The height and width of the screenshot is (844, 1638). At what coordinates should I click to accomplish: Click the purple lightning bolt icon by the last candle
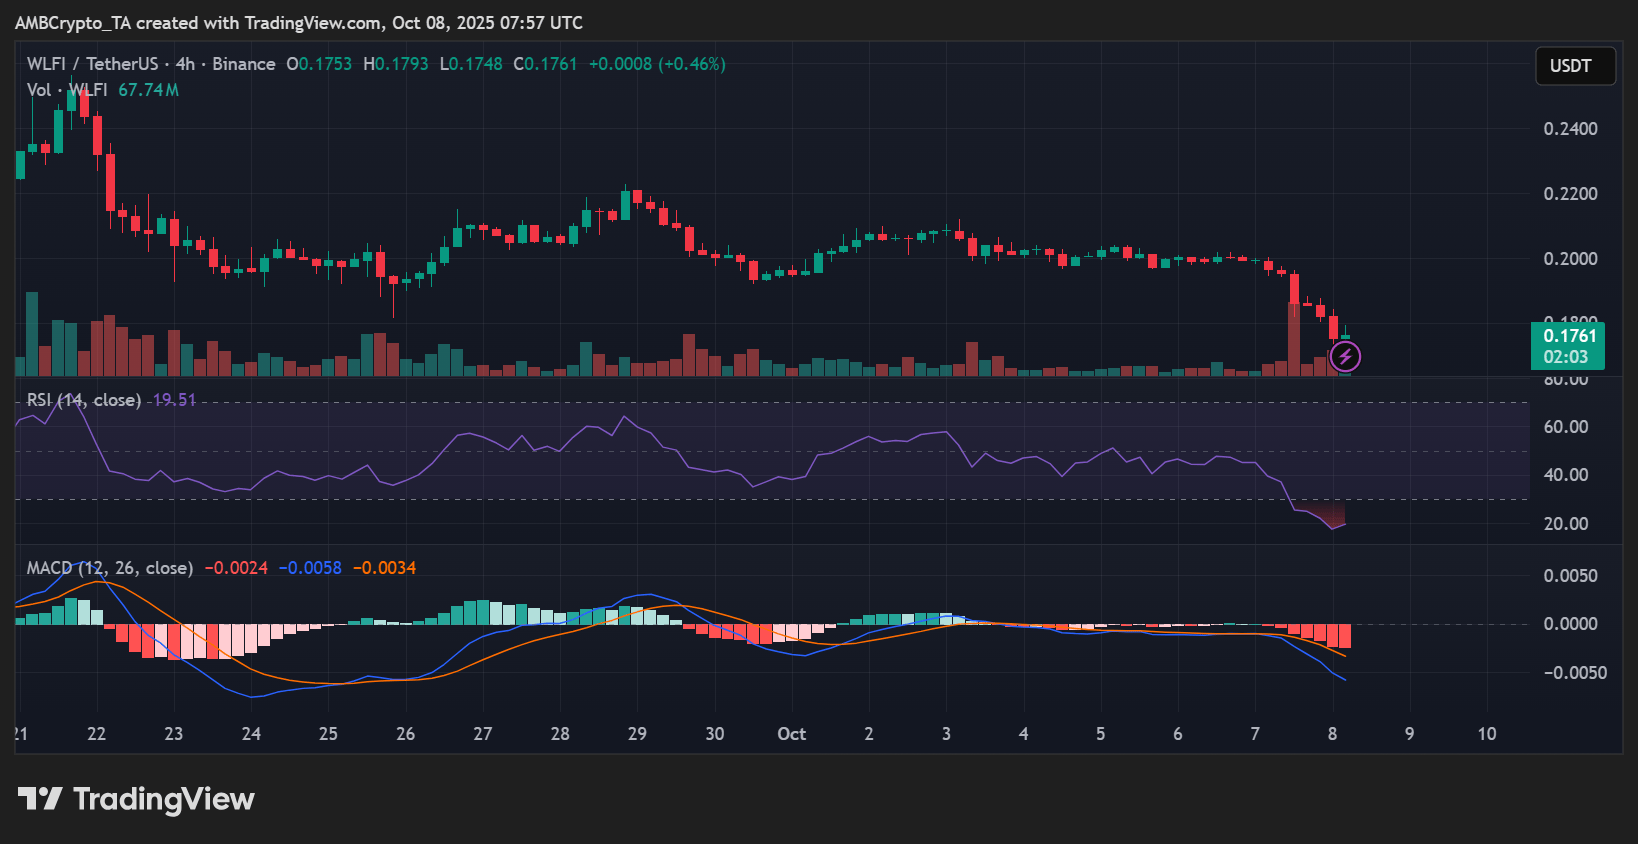pyautogui.click(x=1345, y=356)
